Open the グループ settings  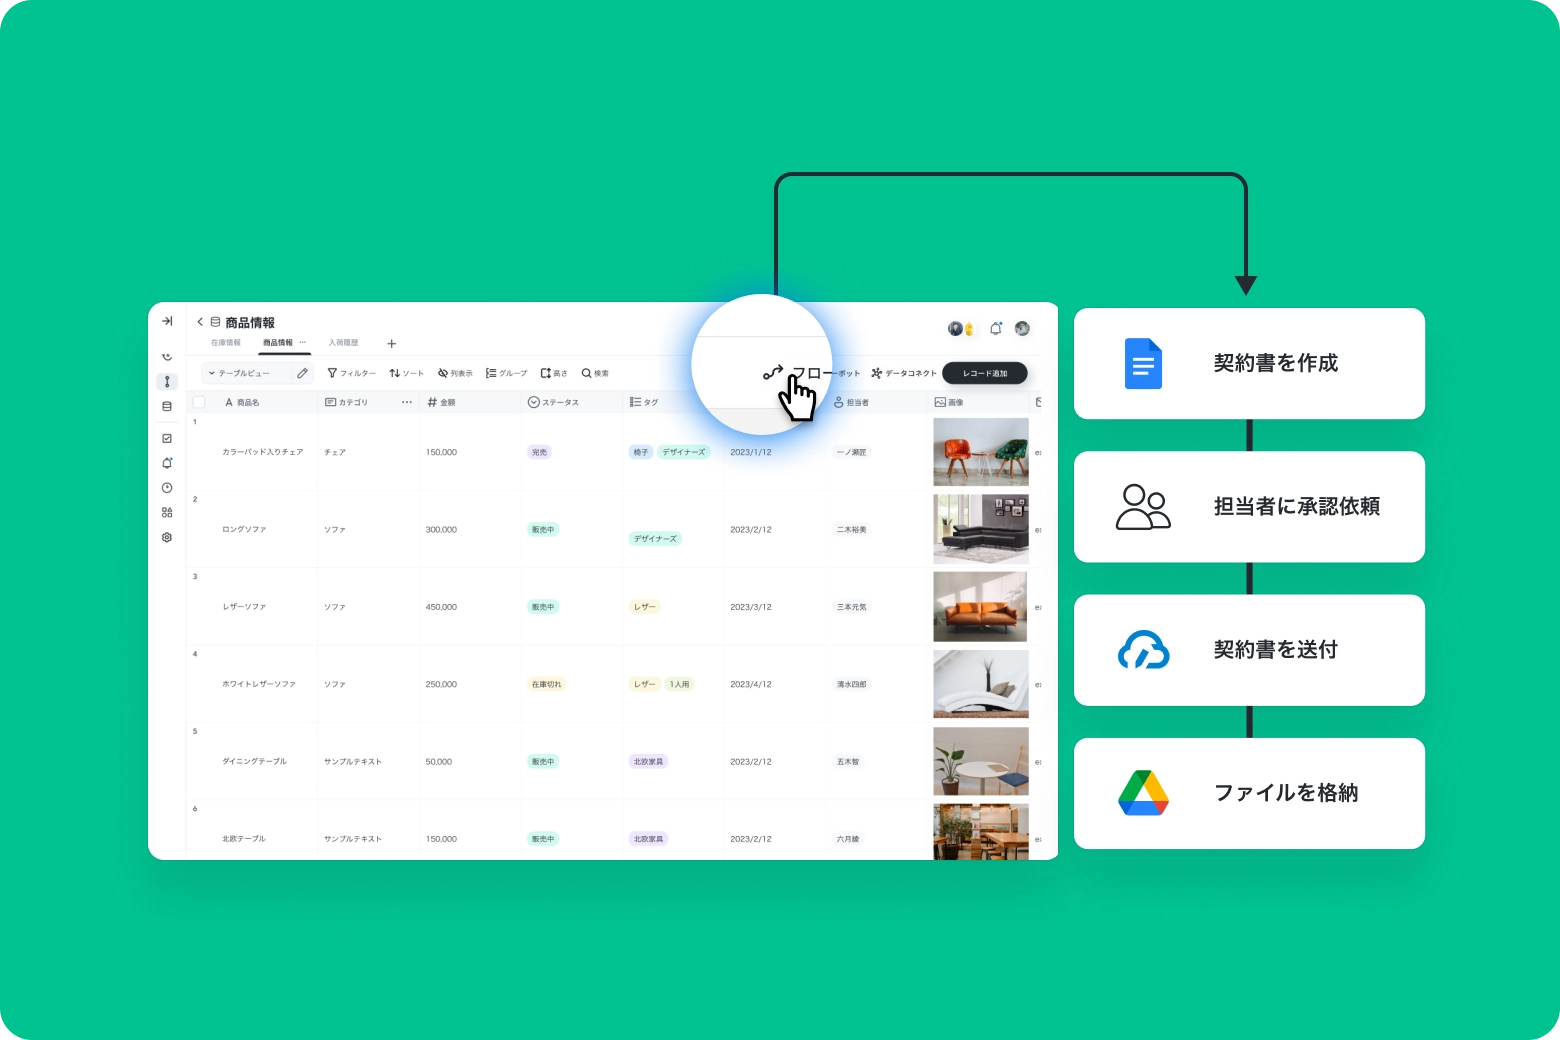tap(505, 372)
